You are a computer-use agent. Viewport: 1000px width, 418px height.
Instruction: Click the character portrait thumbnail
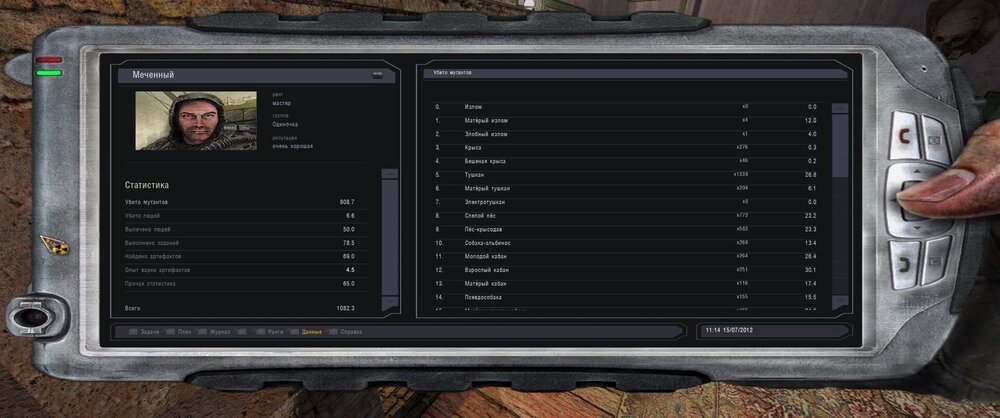[x=196, y=121]
